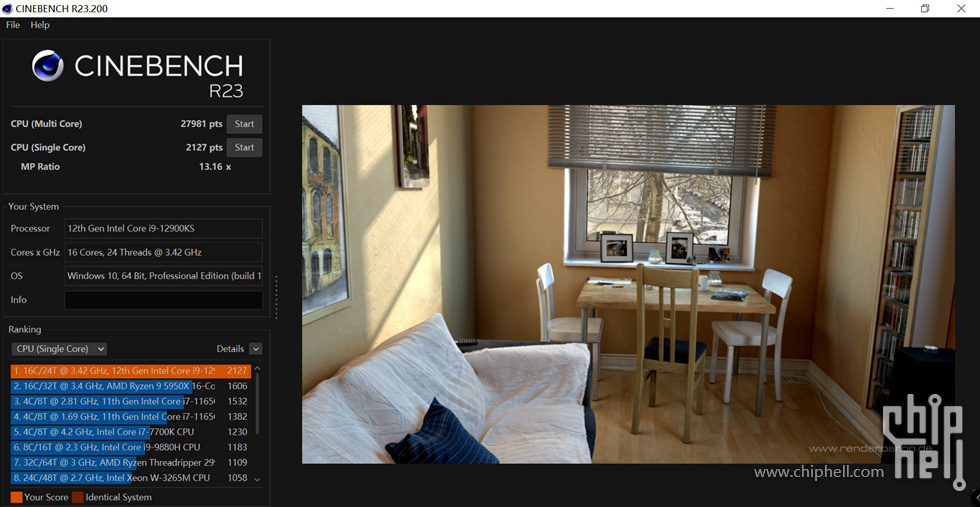Click the ranking list scroll up arrow
Screen dimensions: 980x507
pos(257,368)
